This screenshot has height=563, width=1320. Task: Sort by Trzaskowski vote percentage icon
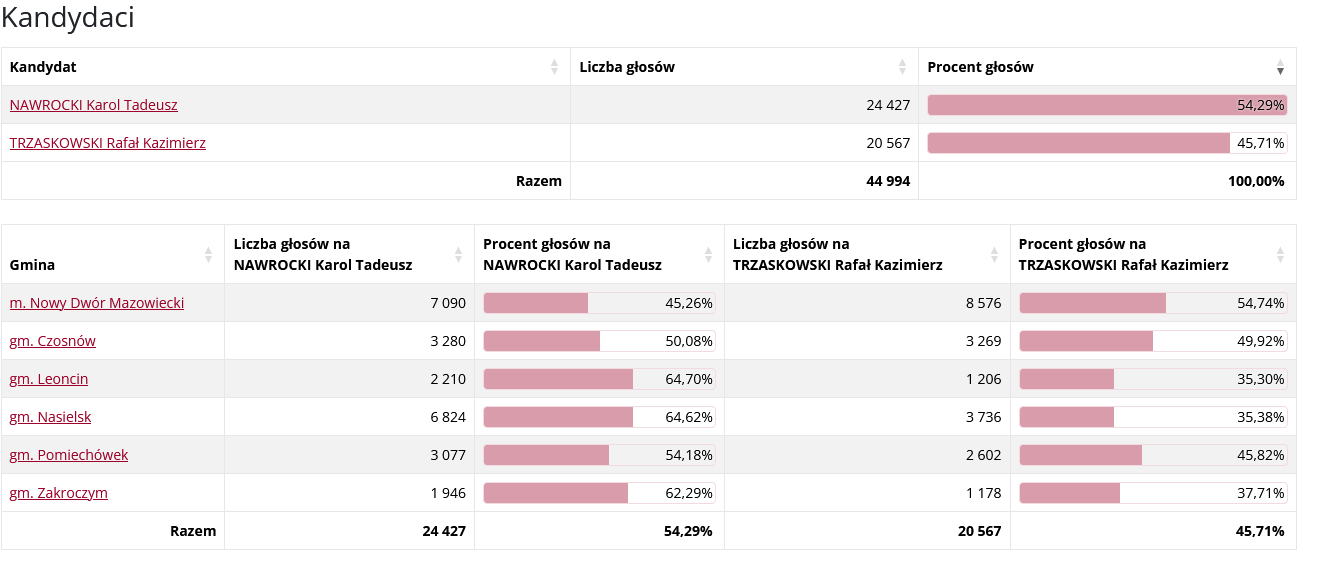point(1280,255)
